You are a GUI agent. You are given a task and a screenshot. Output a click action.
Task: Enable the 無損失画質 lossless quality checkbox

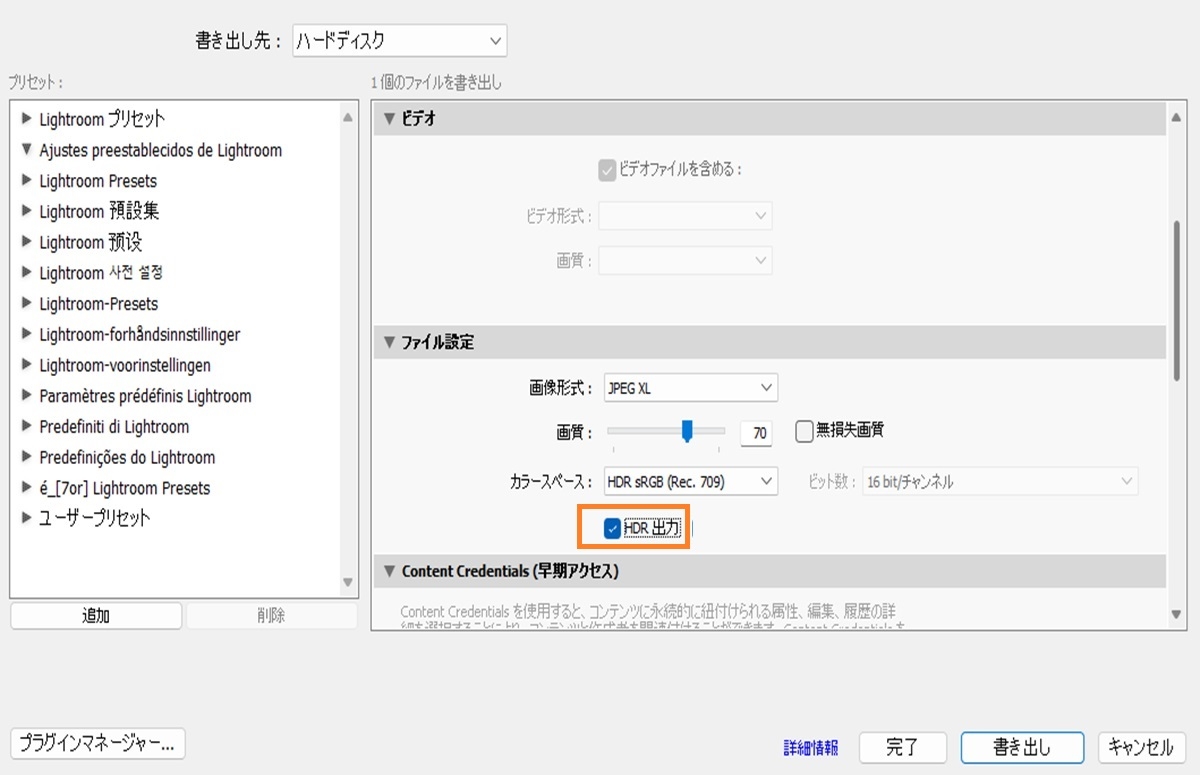(x=803, y=430)
